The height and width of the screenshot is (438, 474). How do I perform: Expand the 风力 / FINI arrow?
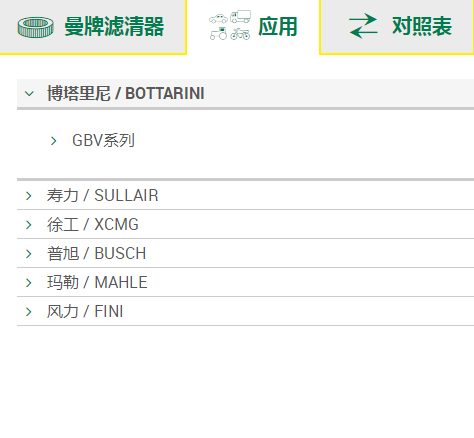click(x=29, y=312)
